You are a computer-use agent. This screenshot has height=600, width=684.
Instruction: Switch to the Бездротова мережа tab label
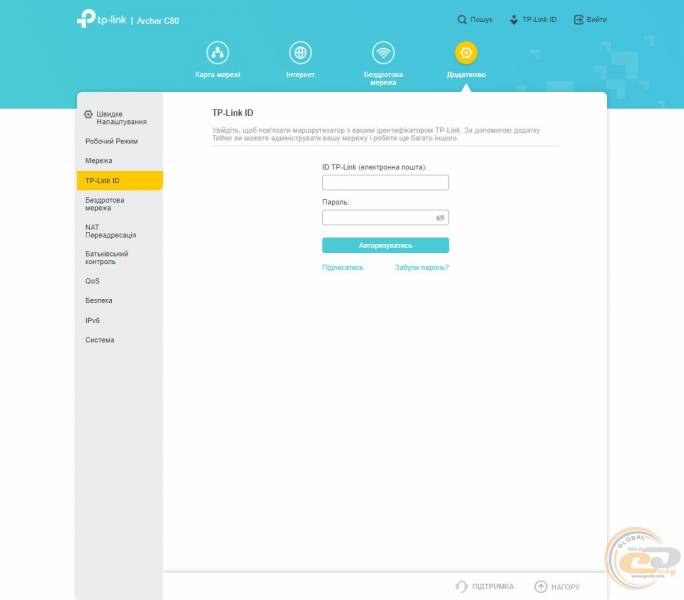[x=383, y=79]
